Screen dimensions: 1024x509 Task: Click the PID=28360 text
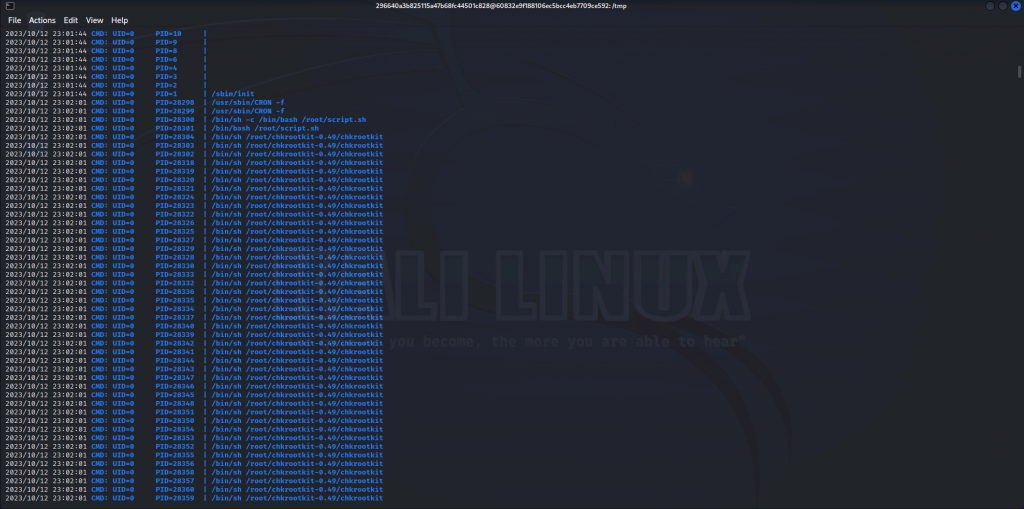coord(175,489)
